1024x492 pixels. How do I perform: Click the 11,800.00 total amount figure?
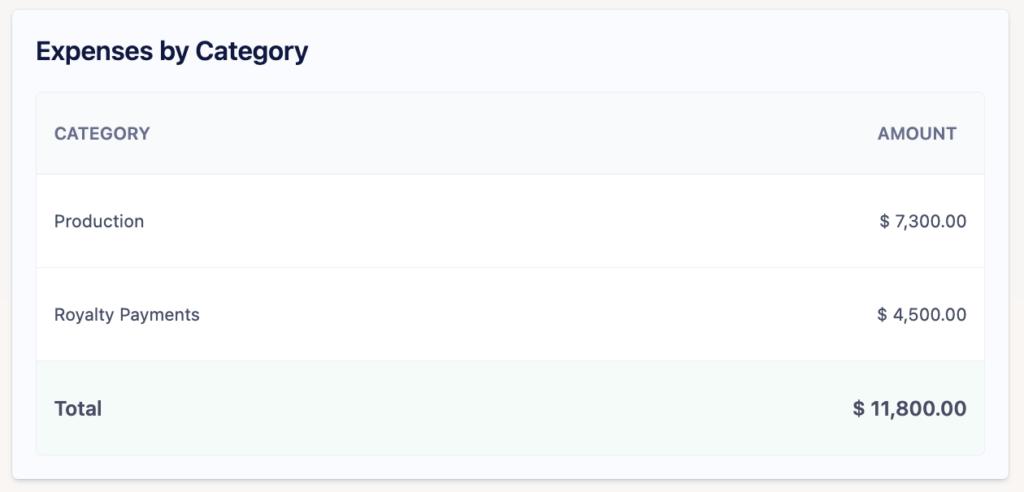click(920, 408)
